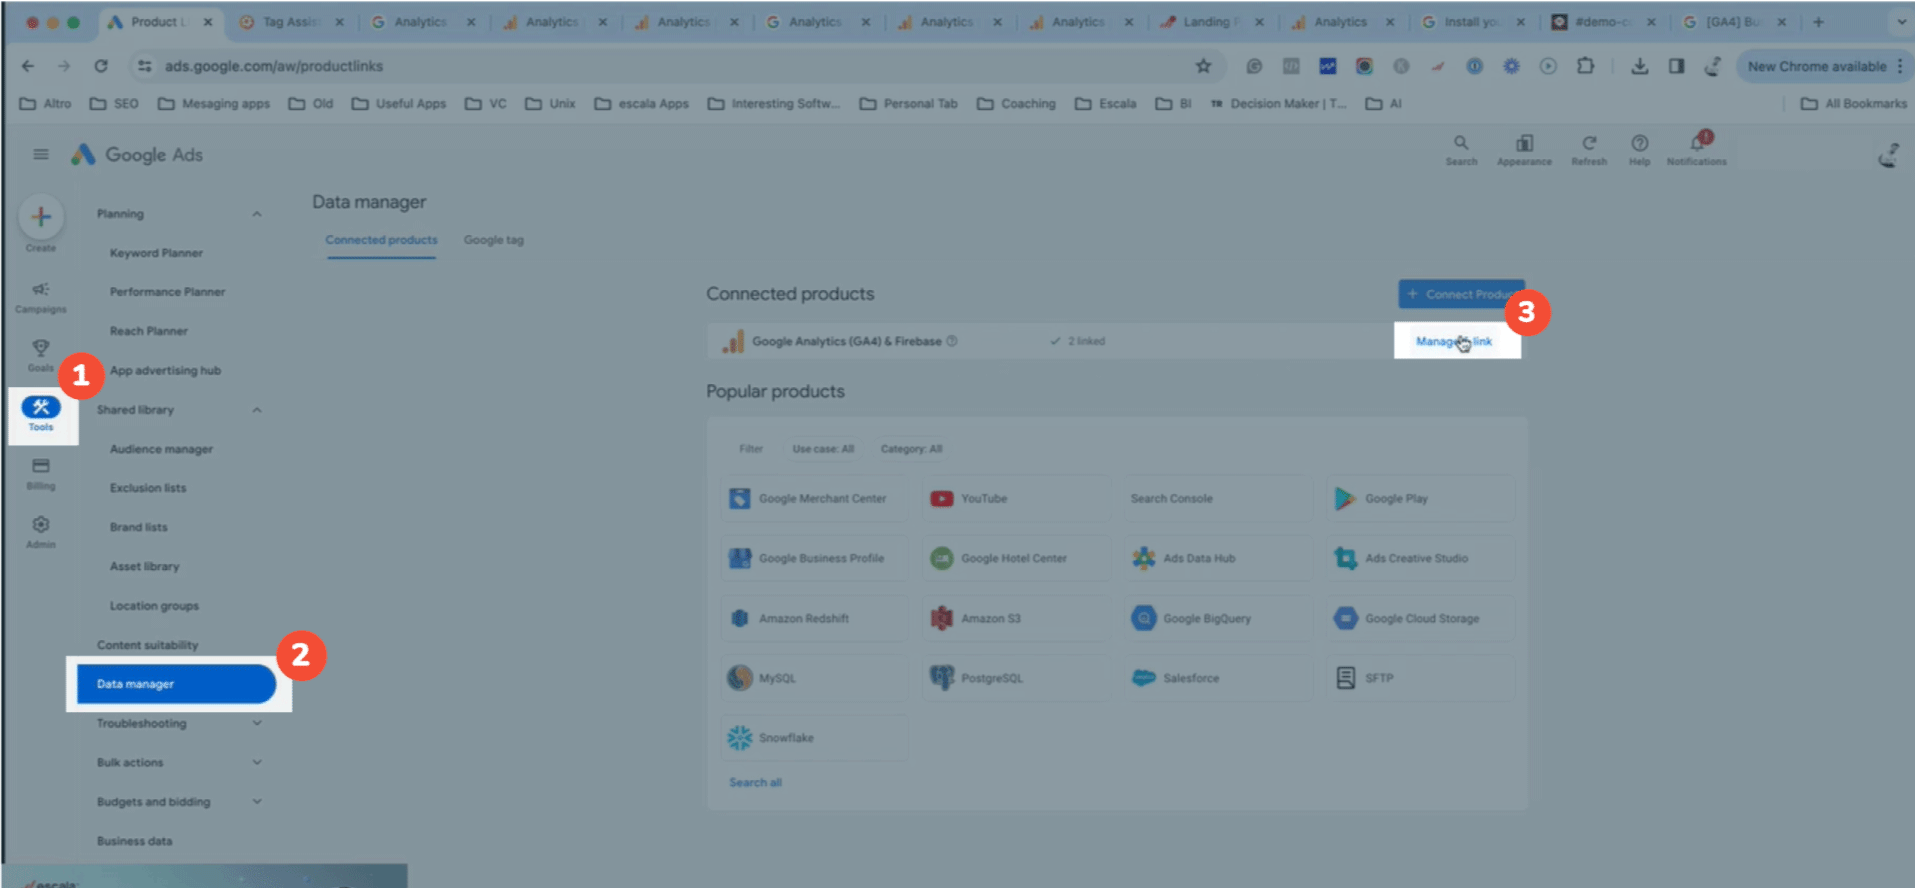Select Data manager in the menu
Viewport: 1915px width, 888px height.
pos(176,684)
